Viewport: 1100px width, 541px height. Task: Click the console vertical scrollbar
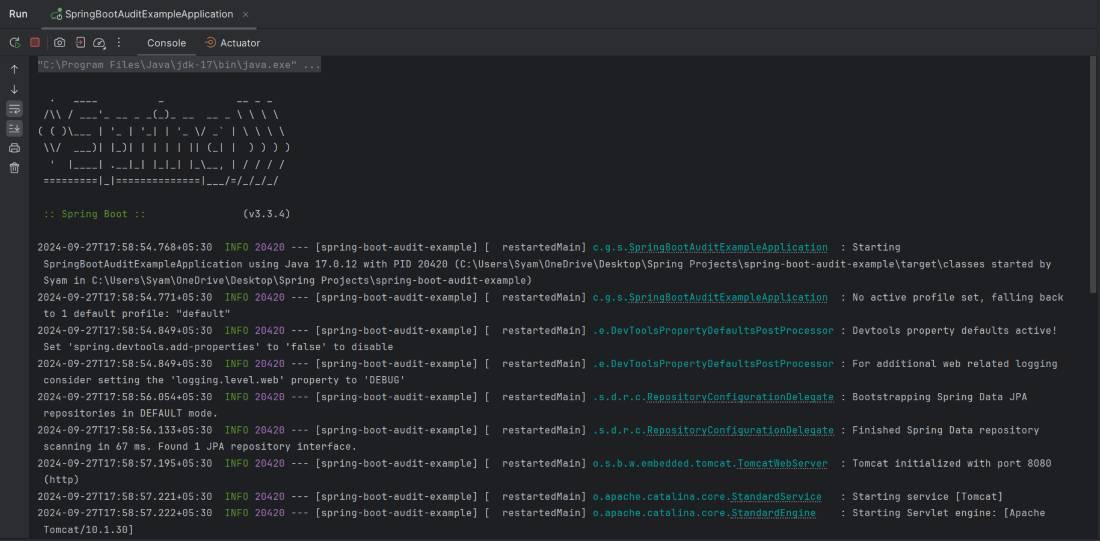point(1094,200)
